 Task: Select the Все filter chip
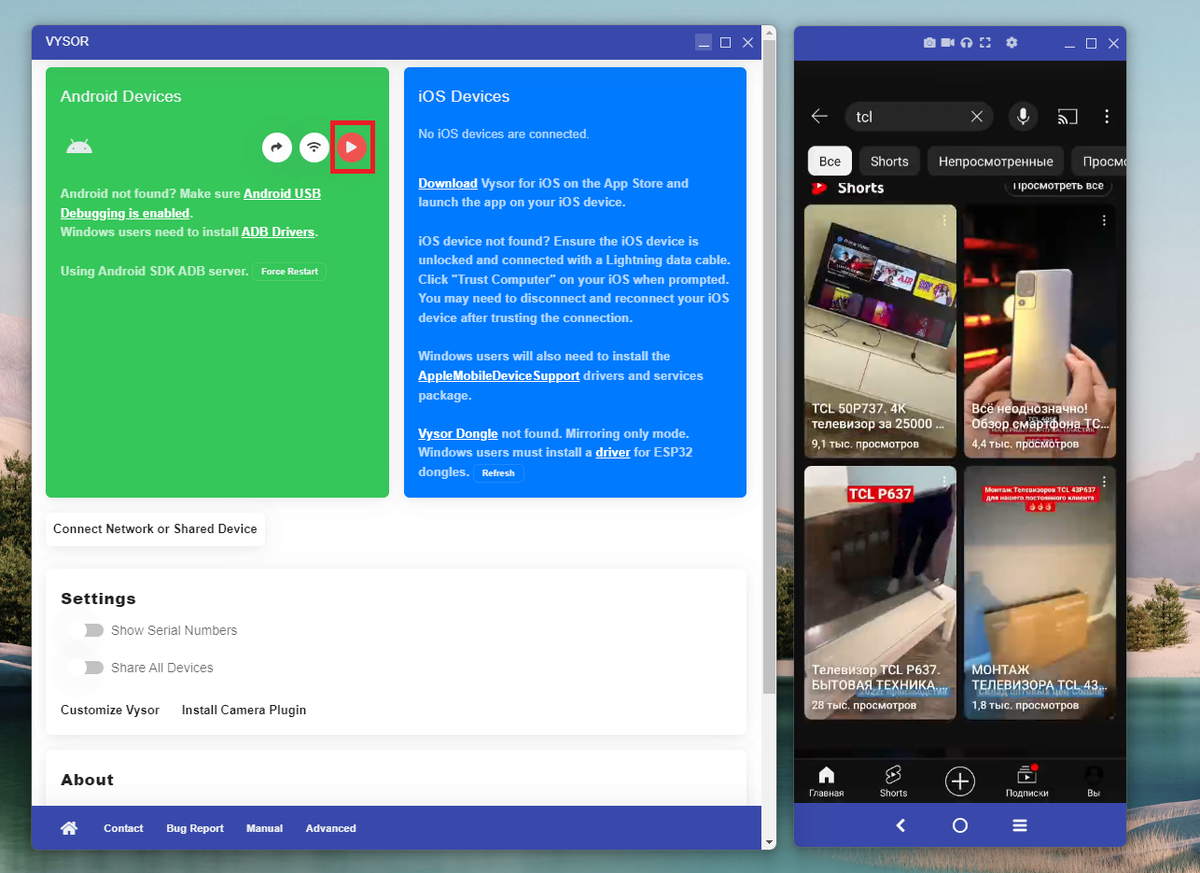(830, 161)
